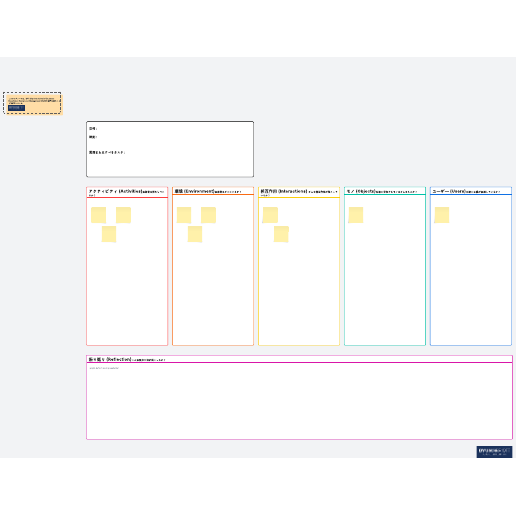The width and height of the screenshot is (516, 516).
Task: Click the placeholder text in Reflection box
Action: click(104, 368)
